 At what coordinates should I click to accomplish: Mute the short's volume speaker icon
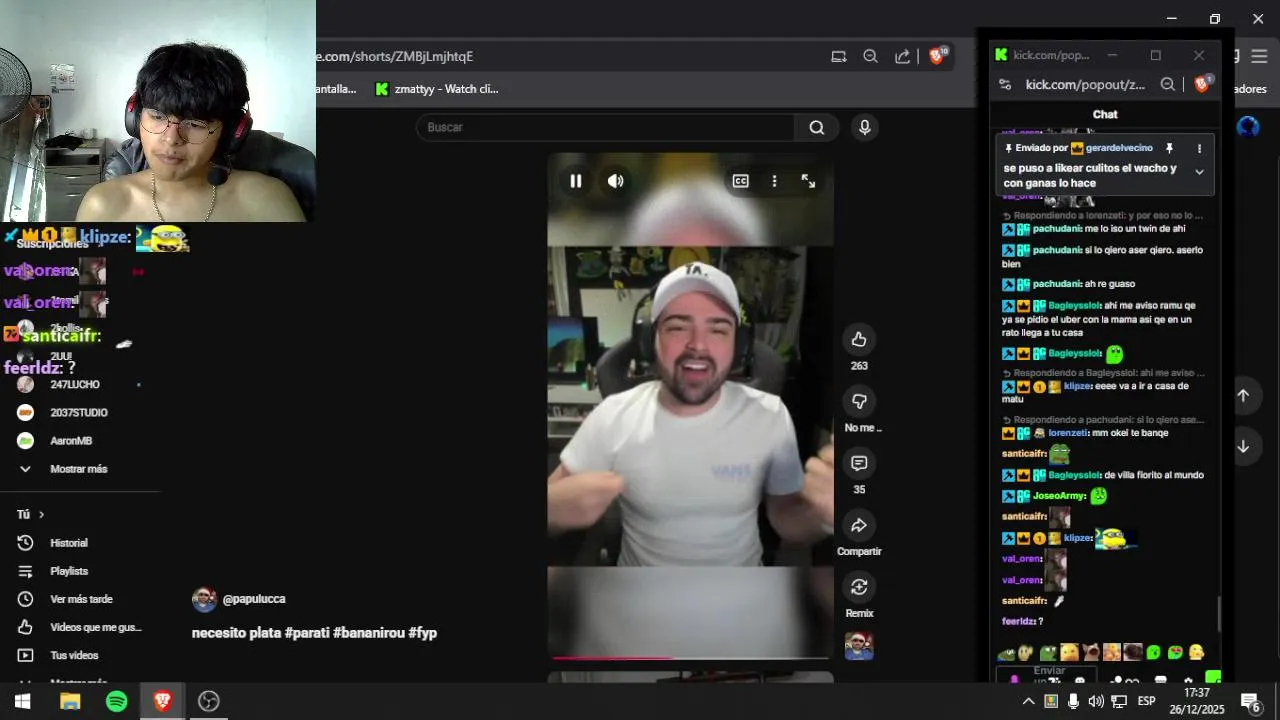point(615,181)
